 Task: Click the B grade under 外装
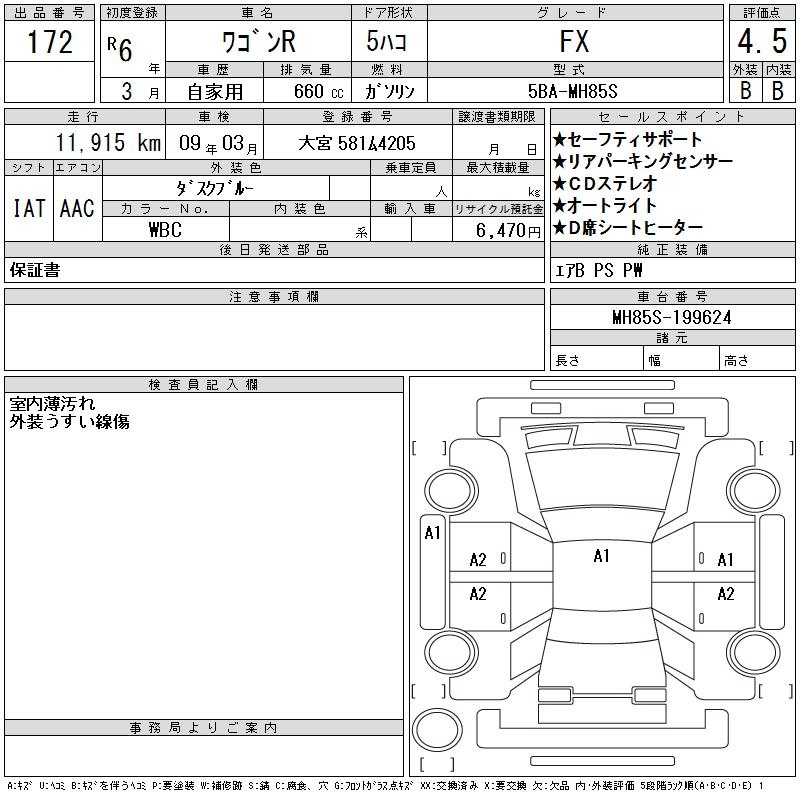coord(745,90)
